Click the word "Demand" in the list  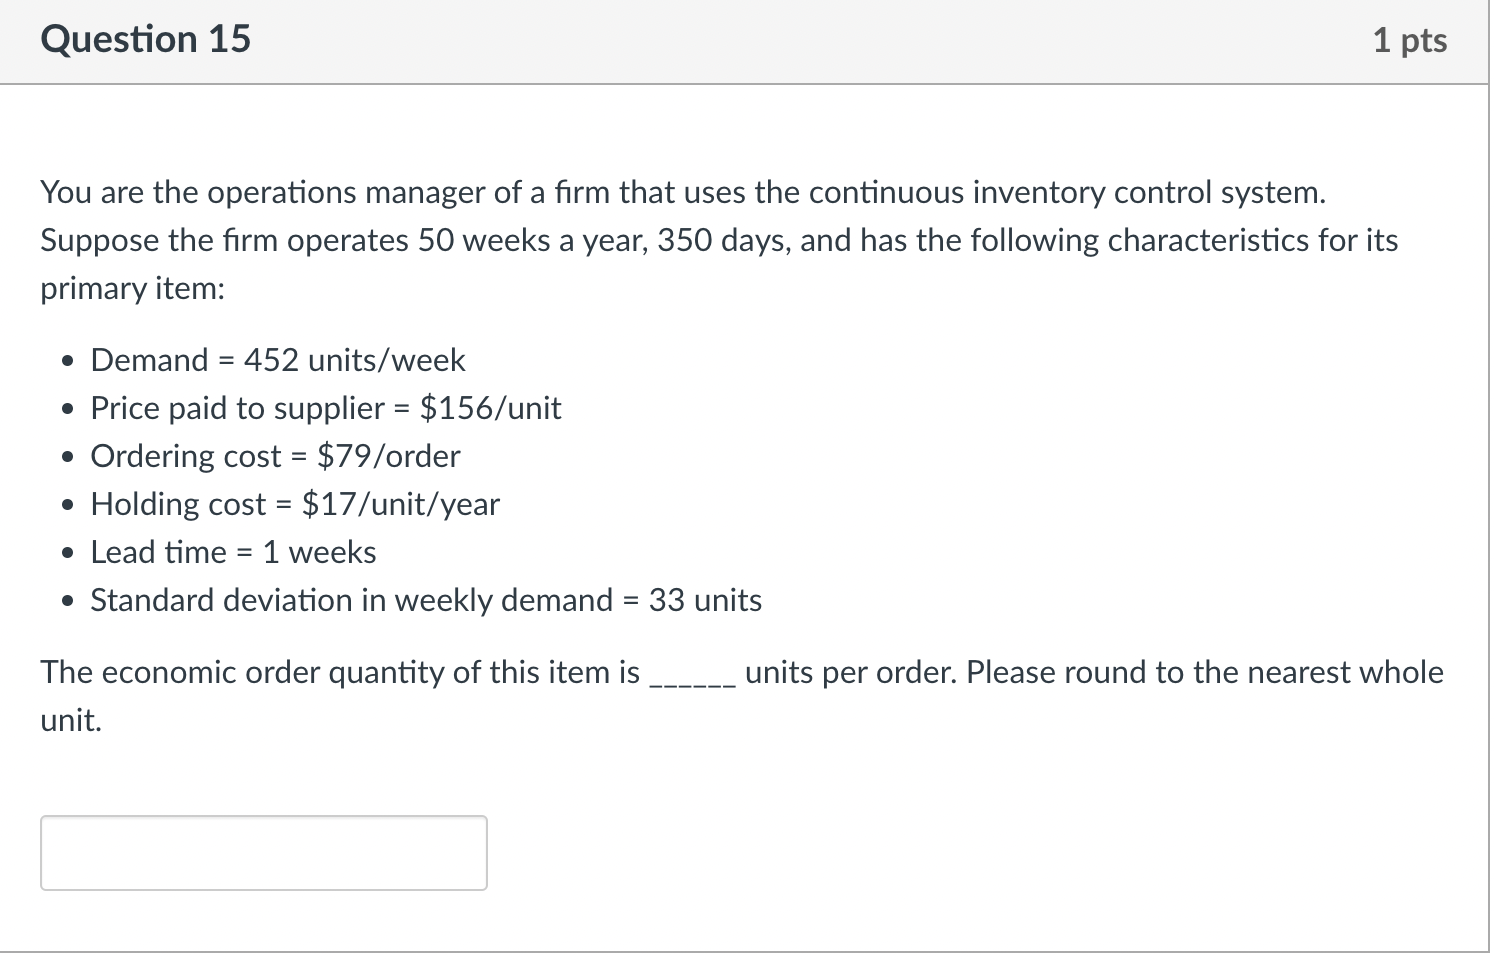(149, 360)
